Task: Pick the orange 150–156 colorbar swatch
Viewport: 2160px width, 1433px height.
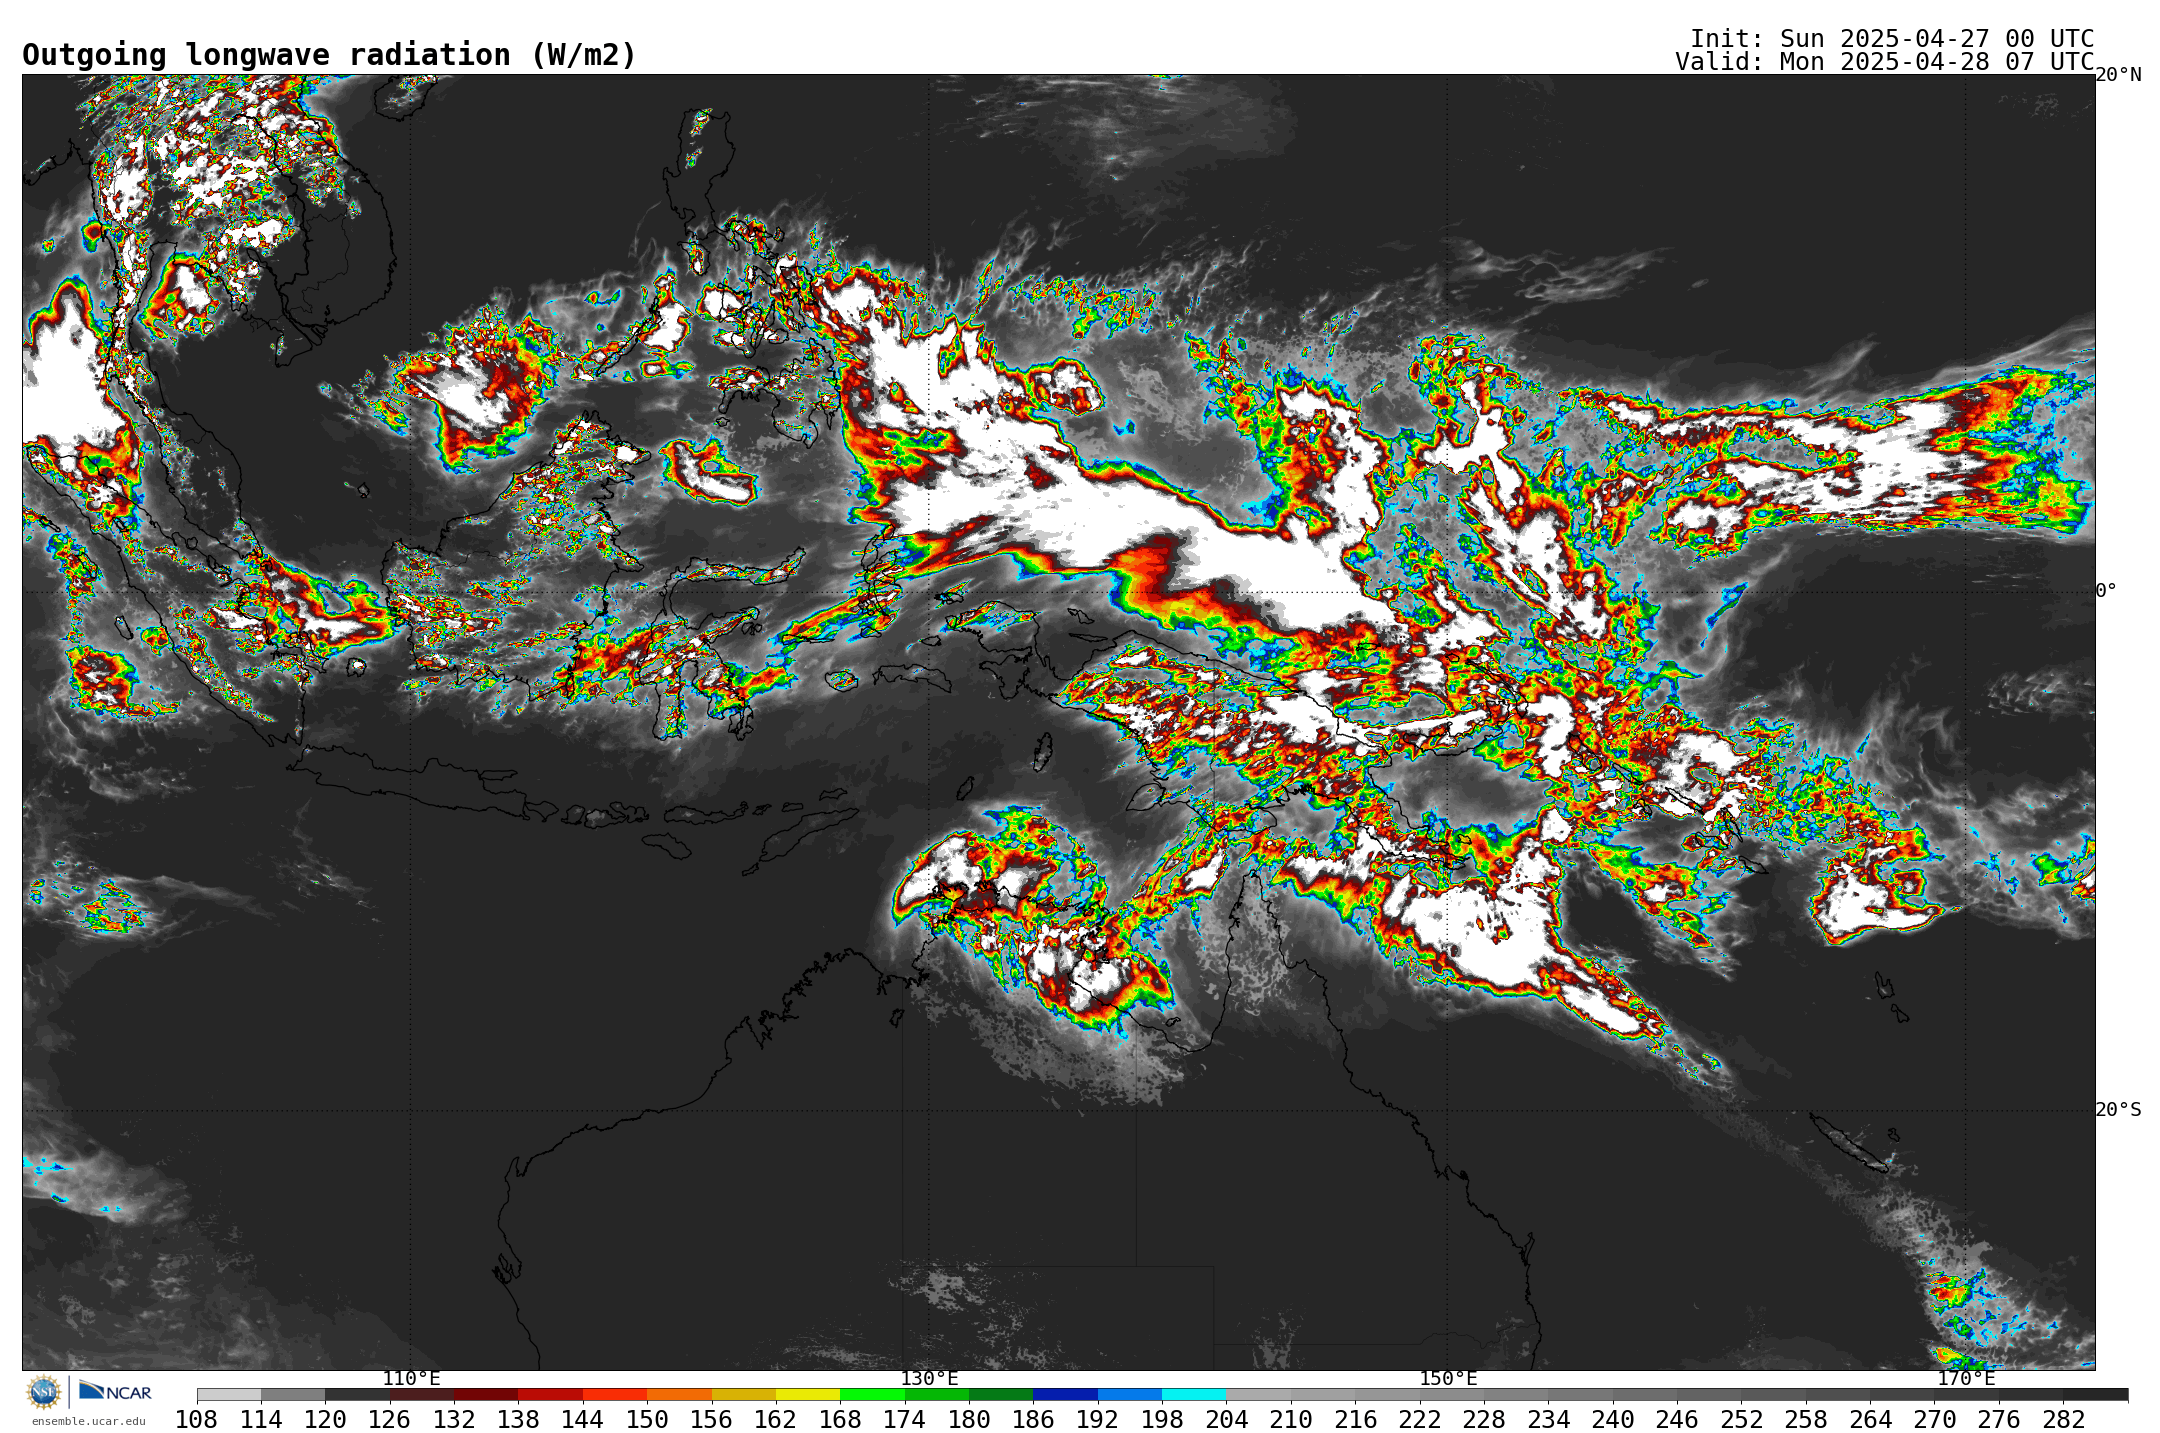Action: point(679,1394)
